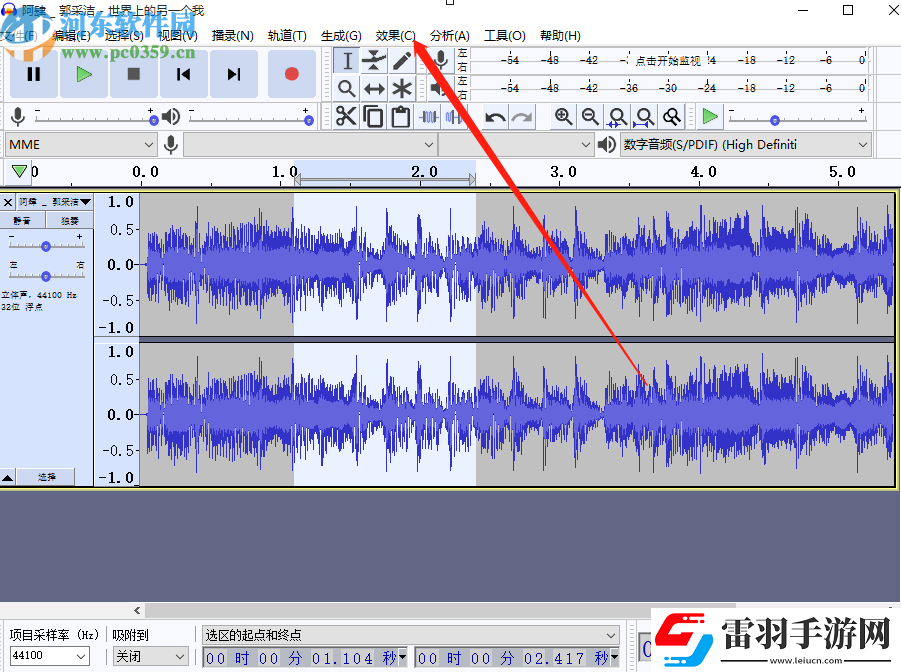Start playback with the green Play button
The width and height of the screenshot is (901, 672).
click(84, 74)
